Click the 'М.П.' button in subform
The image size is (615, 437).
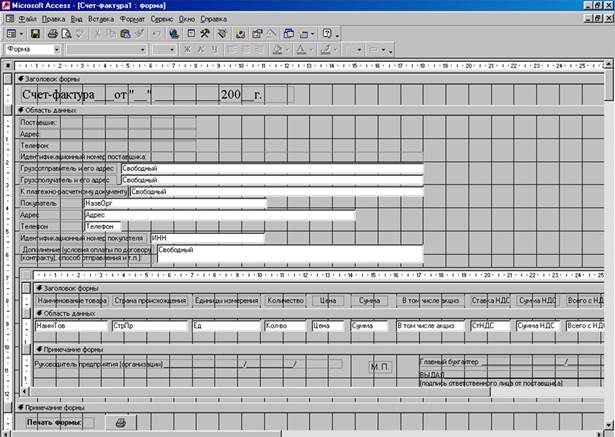[x=380, y=367]
